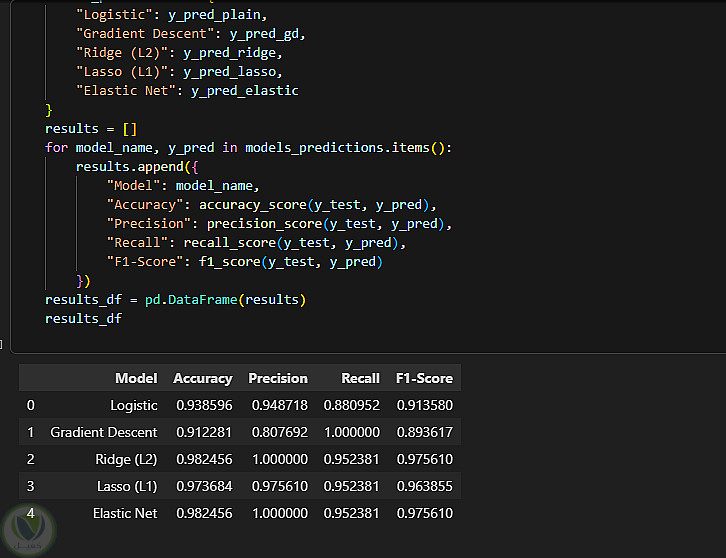The image size is (726, 558).
Task: Select the Logistic row model name
Action: tap(134, 405)
